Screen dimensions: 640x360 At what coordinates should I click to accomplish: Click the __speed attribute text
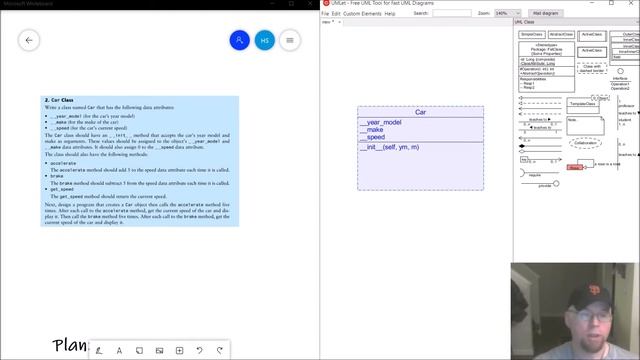pos(372,137)
